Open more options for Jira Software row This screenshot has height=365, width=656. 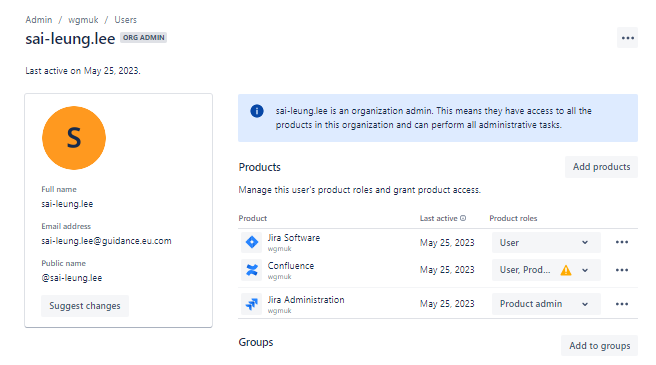coord(622,242)
